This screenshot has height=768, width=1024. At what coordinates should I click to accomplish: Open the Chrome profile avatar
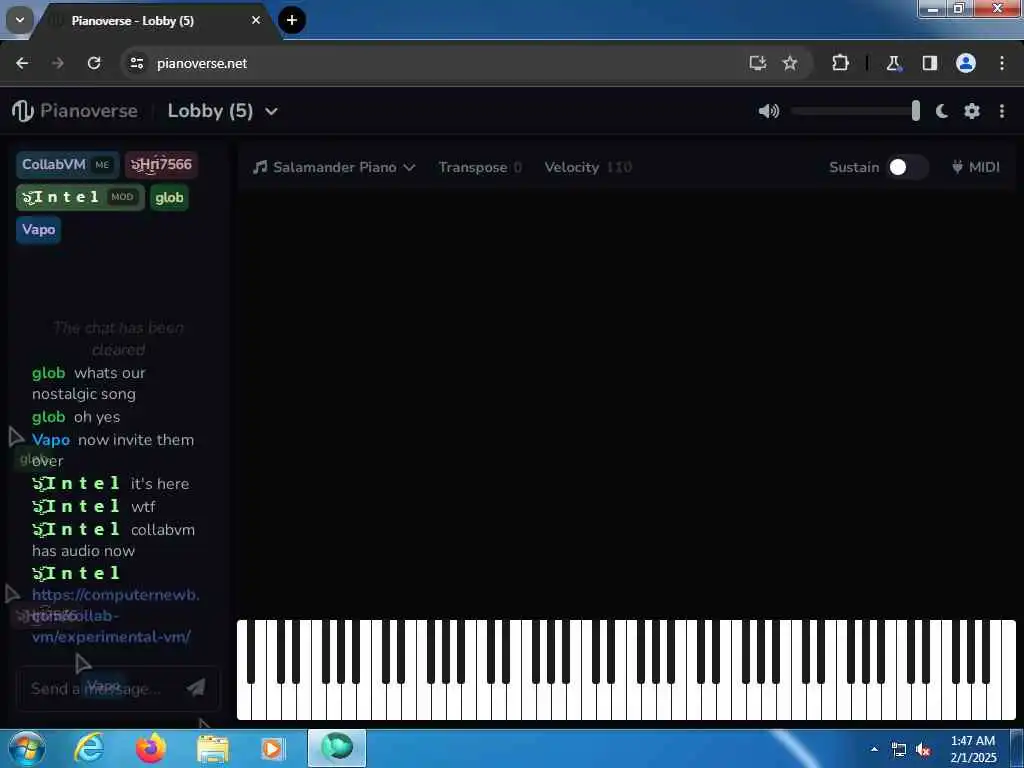coord(966,63)
